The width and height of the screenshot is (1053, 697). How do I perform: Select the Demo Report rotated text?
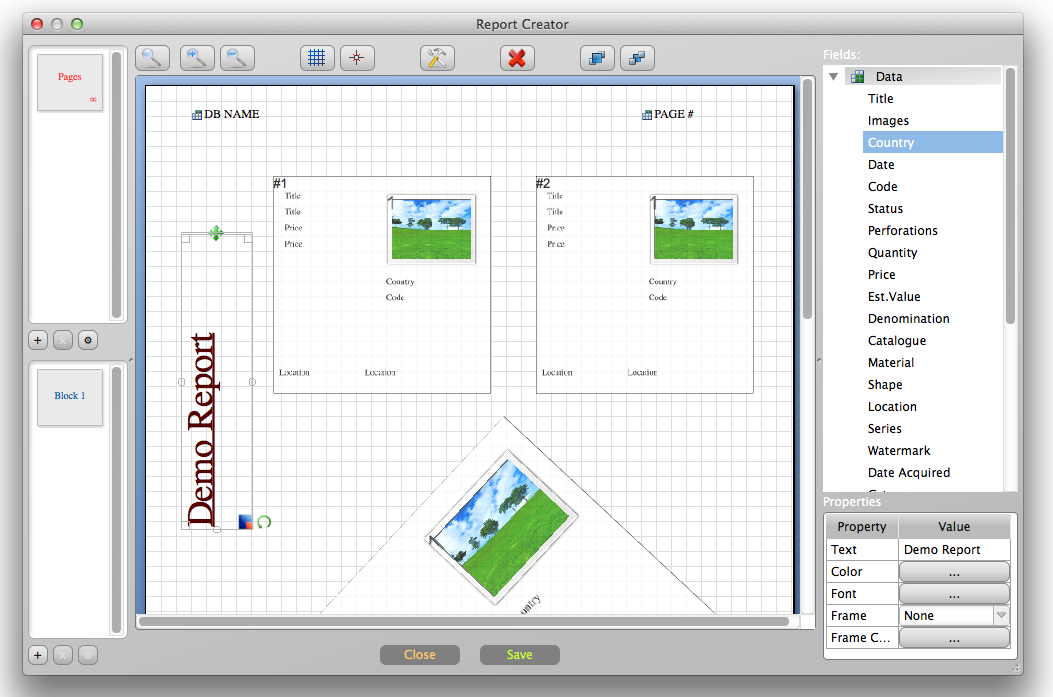pos(202,430)
